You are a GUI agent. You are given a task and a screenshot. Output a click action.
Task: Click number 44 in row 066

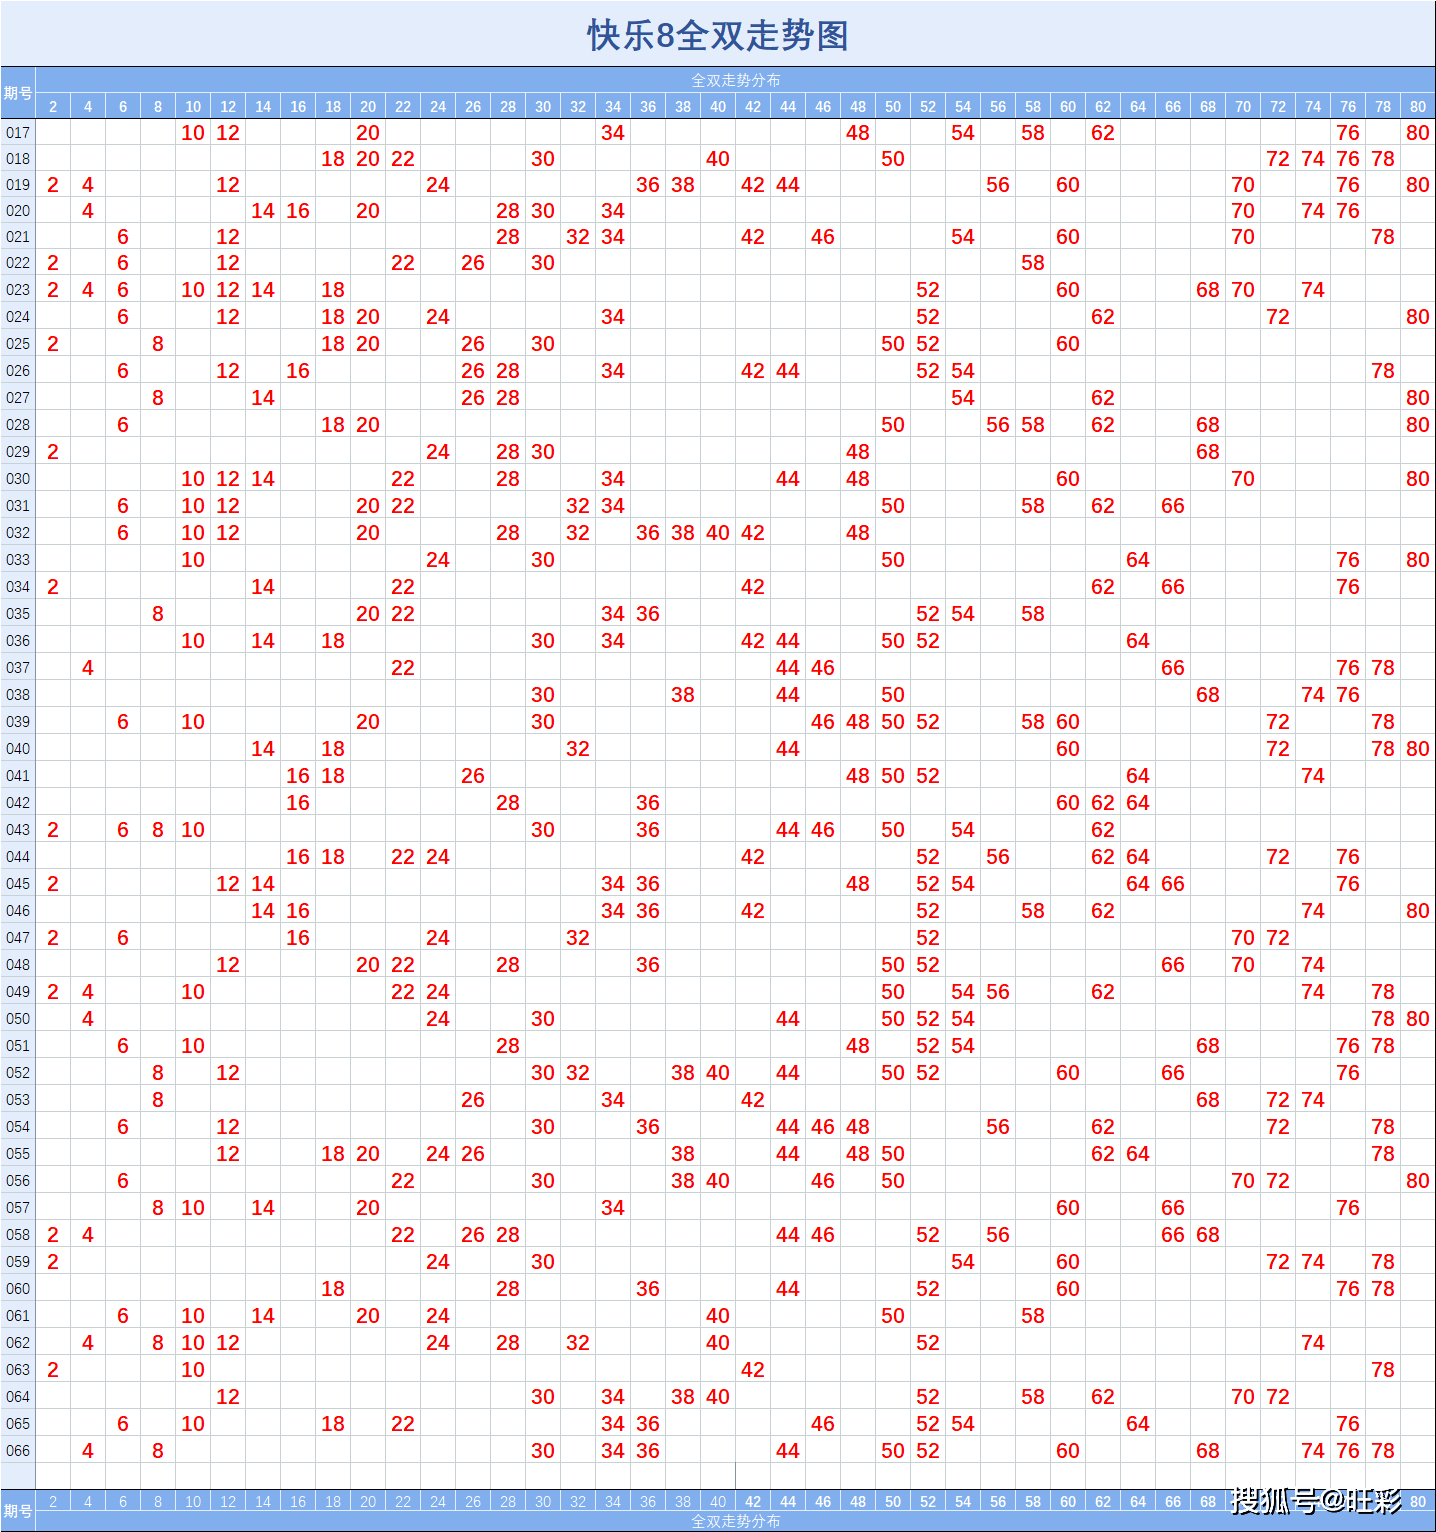[x=788, y=1451]
